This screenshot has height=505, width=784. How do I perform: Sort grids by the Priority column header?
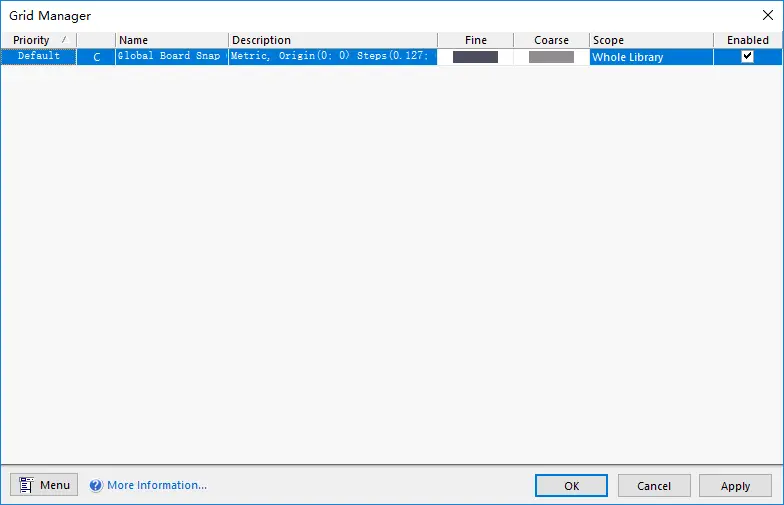click(38, 40)
